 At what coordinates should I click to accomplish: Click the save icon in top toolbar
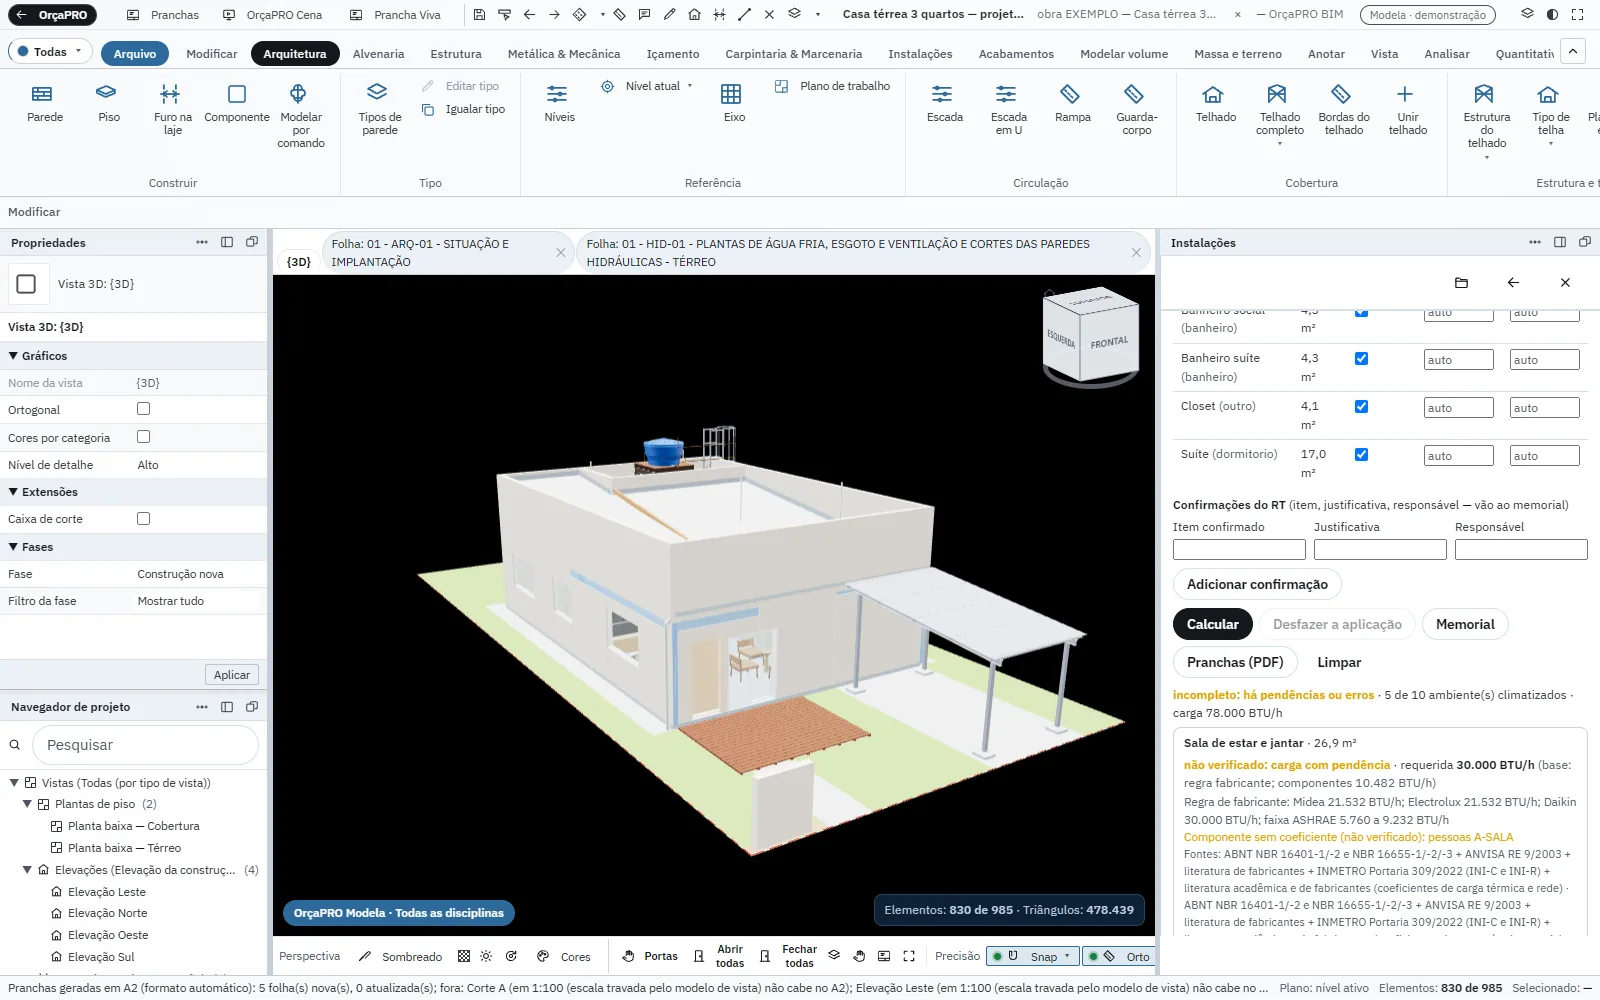(x=479, y=15)
